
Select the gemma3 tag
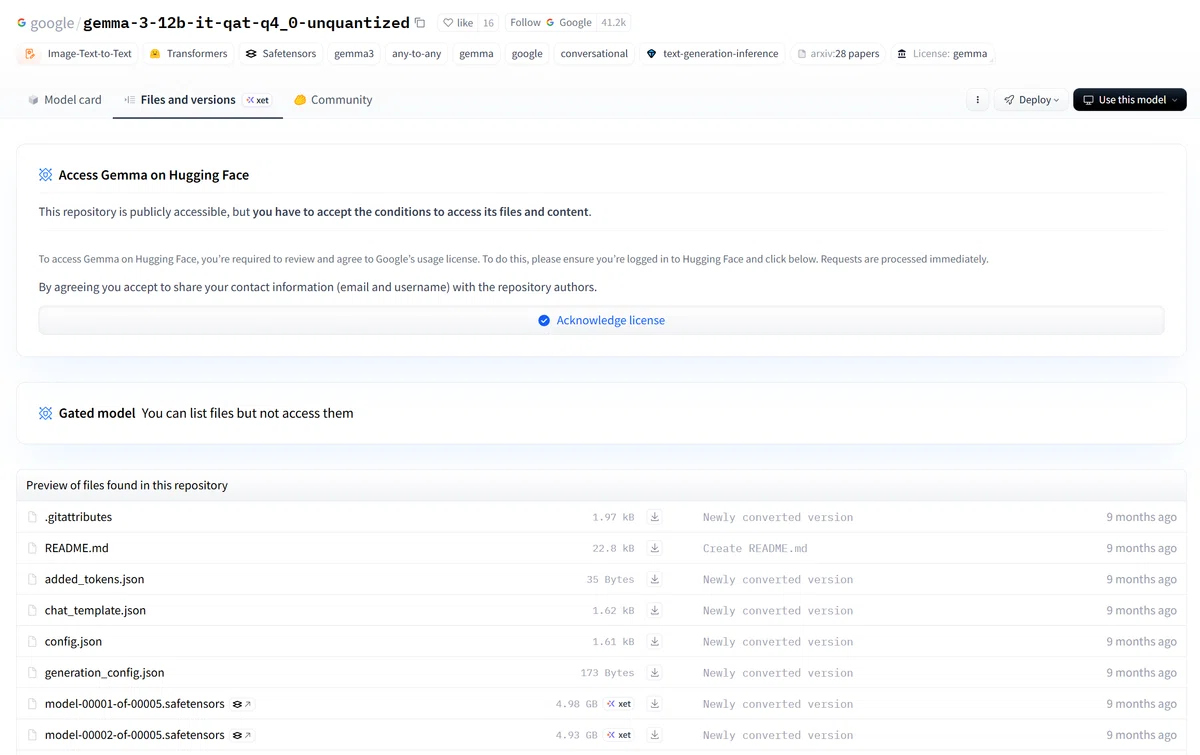354,54
